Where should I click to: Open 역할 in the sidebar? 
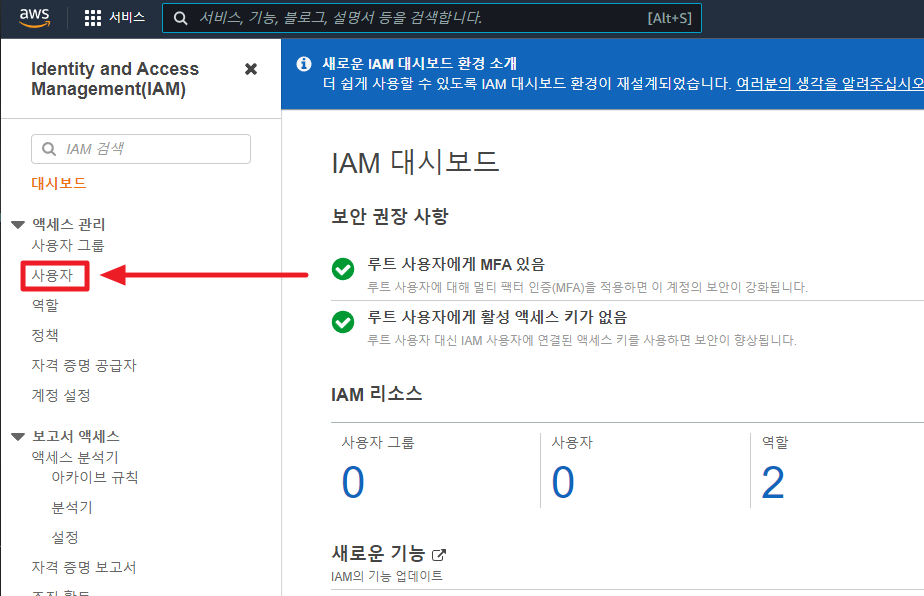coord(45,305)
